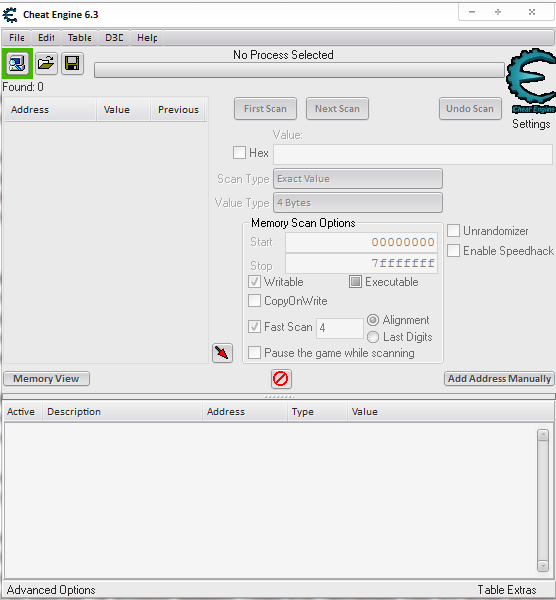Click the scan progress bar

[299, 70]
